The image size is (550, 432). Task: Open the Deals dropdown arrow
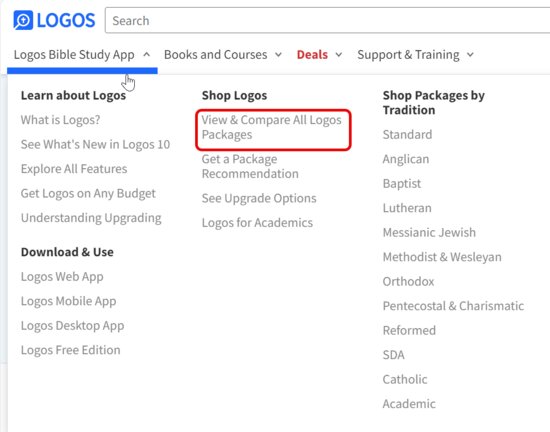click(338, 55)
